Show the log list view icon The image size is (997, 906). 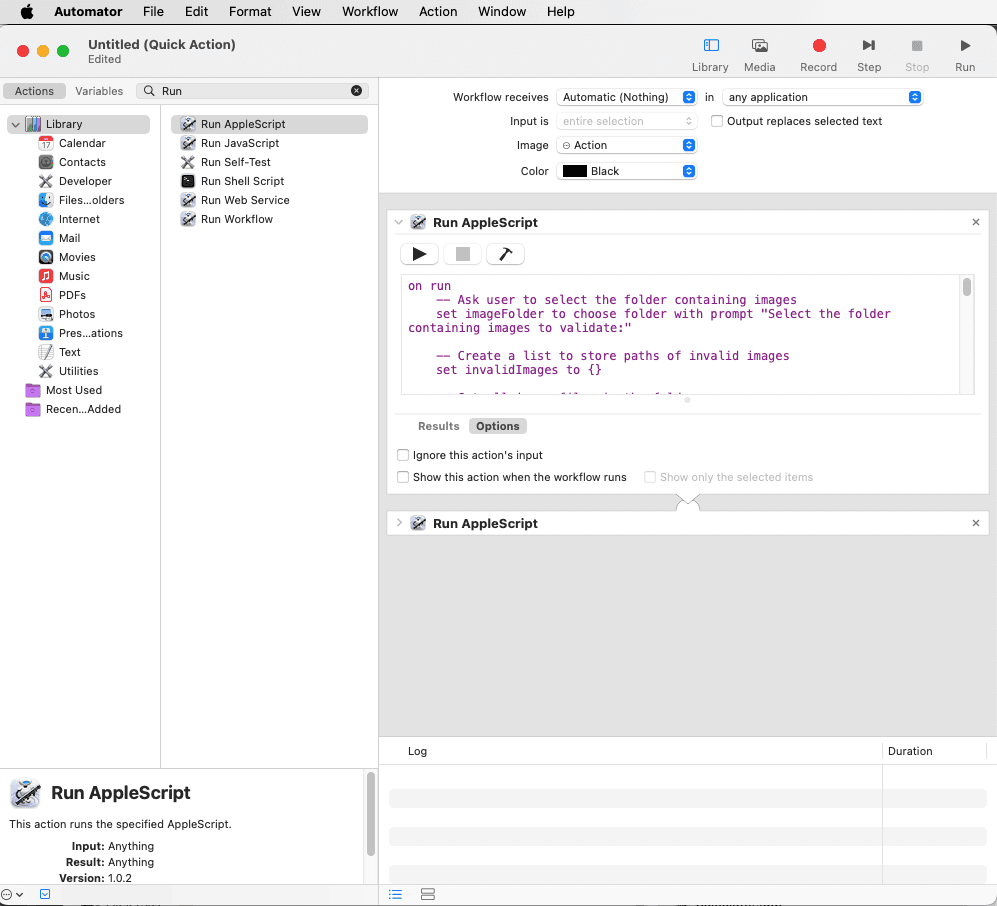click(x=395, y=895)
